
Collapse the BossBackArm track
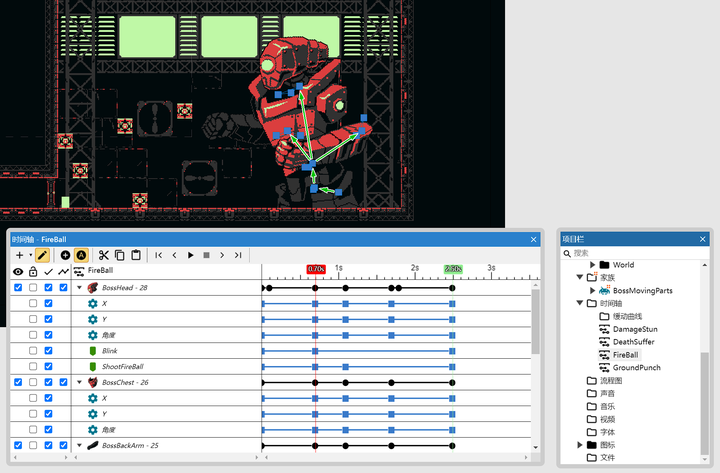tap(79, 445)
